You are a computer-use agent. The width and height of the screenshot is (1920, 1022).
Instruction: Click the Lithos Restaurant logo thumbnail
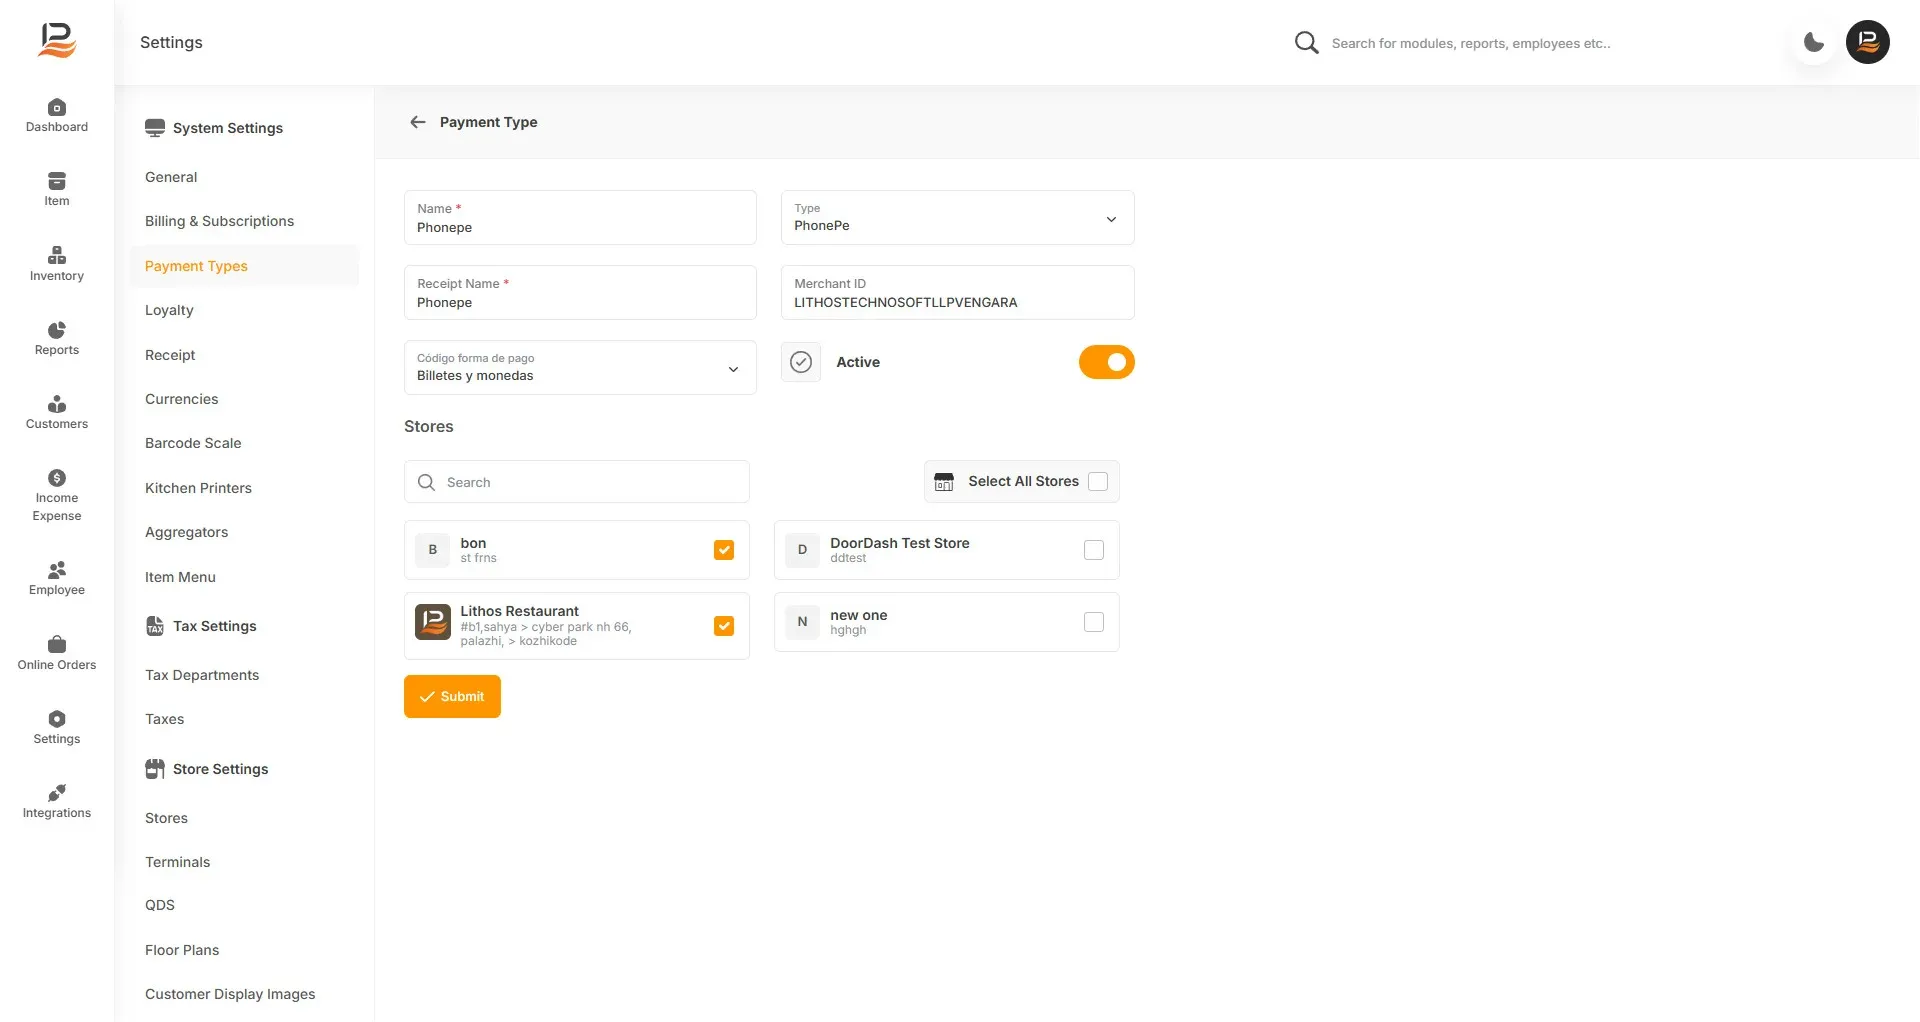[433, 622]
